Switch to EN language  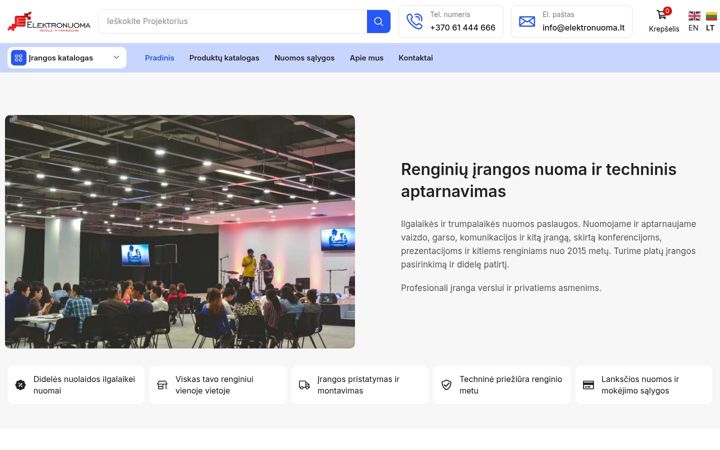tap(693, 28)
